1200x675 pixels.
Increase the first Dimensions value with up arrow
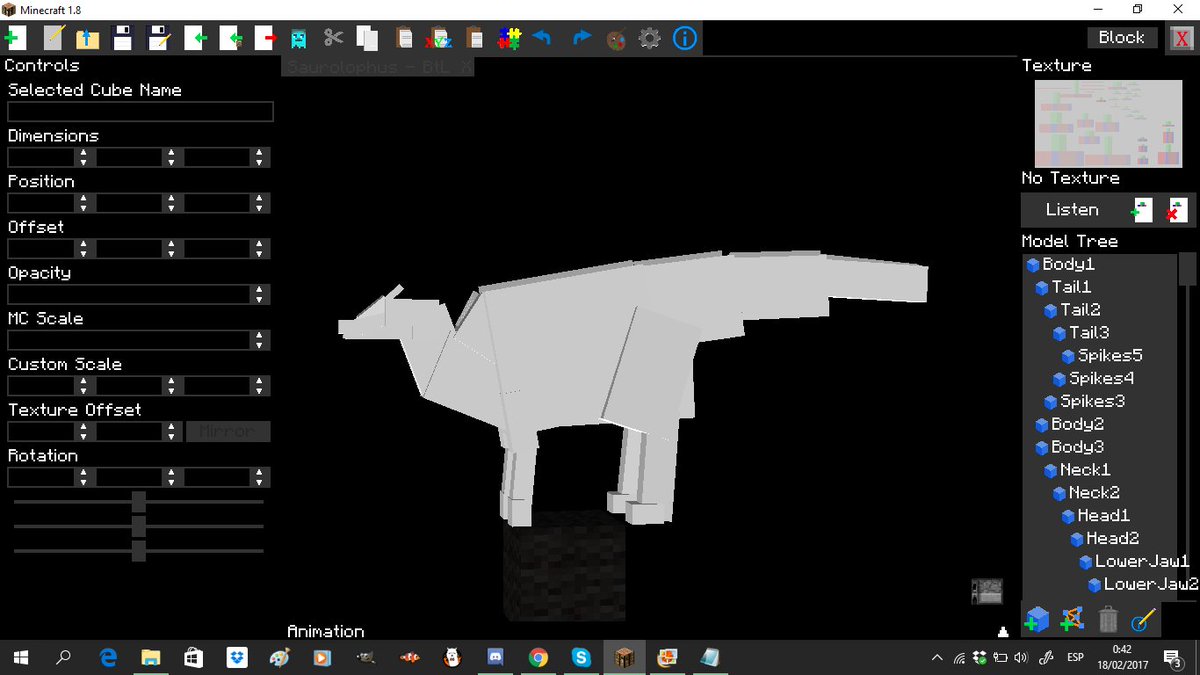(x=83, y=152)
